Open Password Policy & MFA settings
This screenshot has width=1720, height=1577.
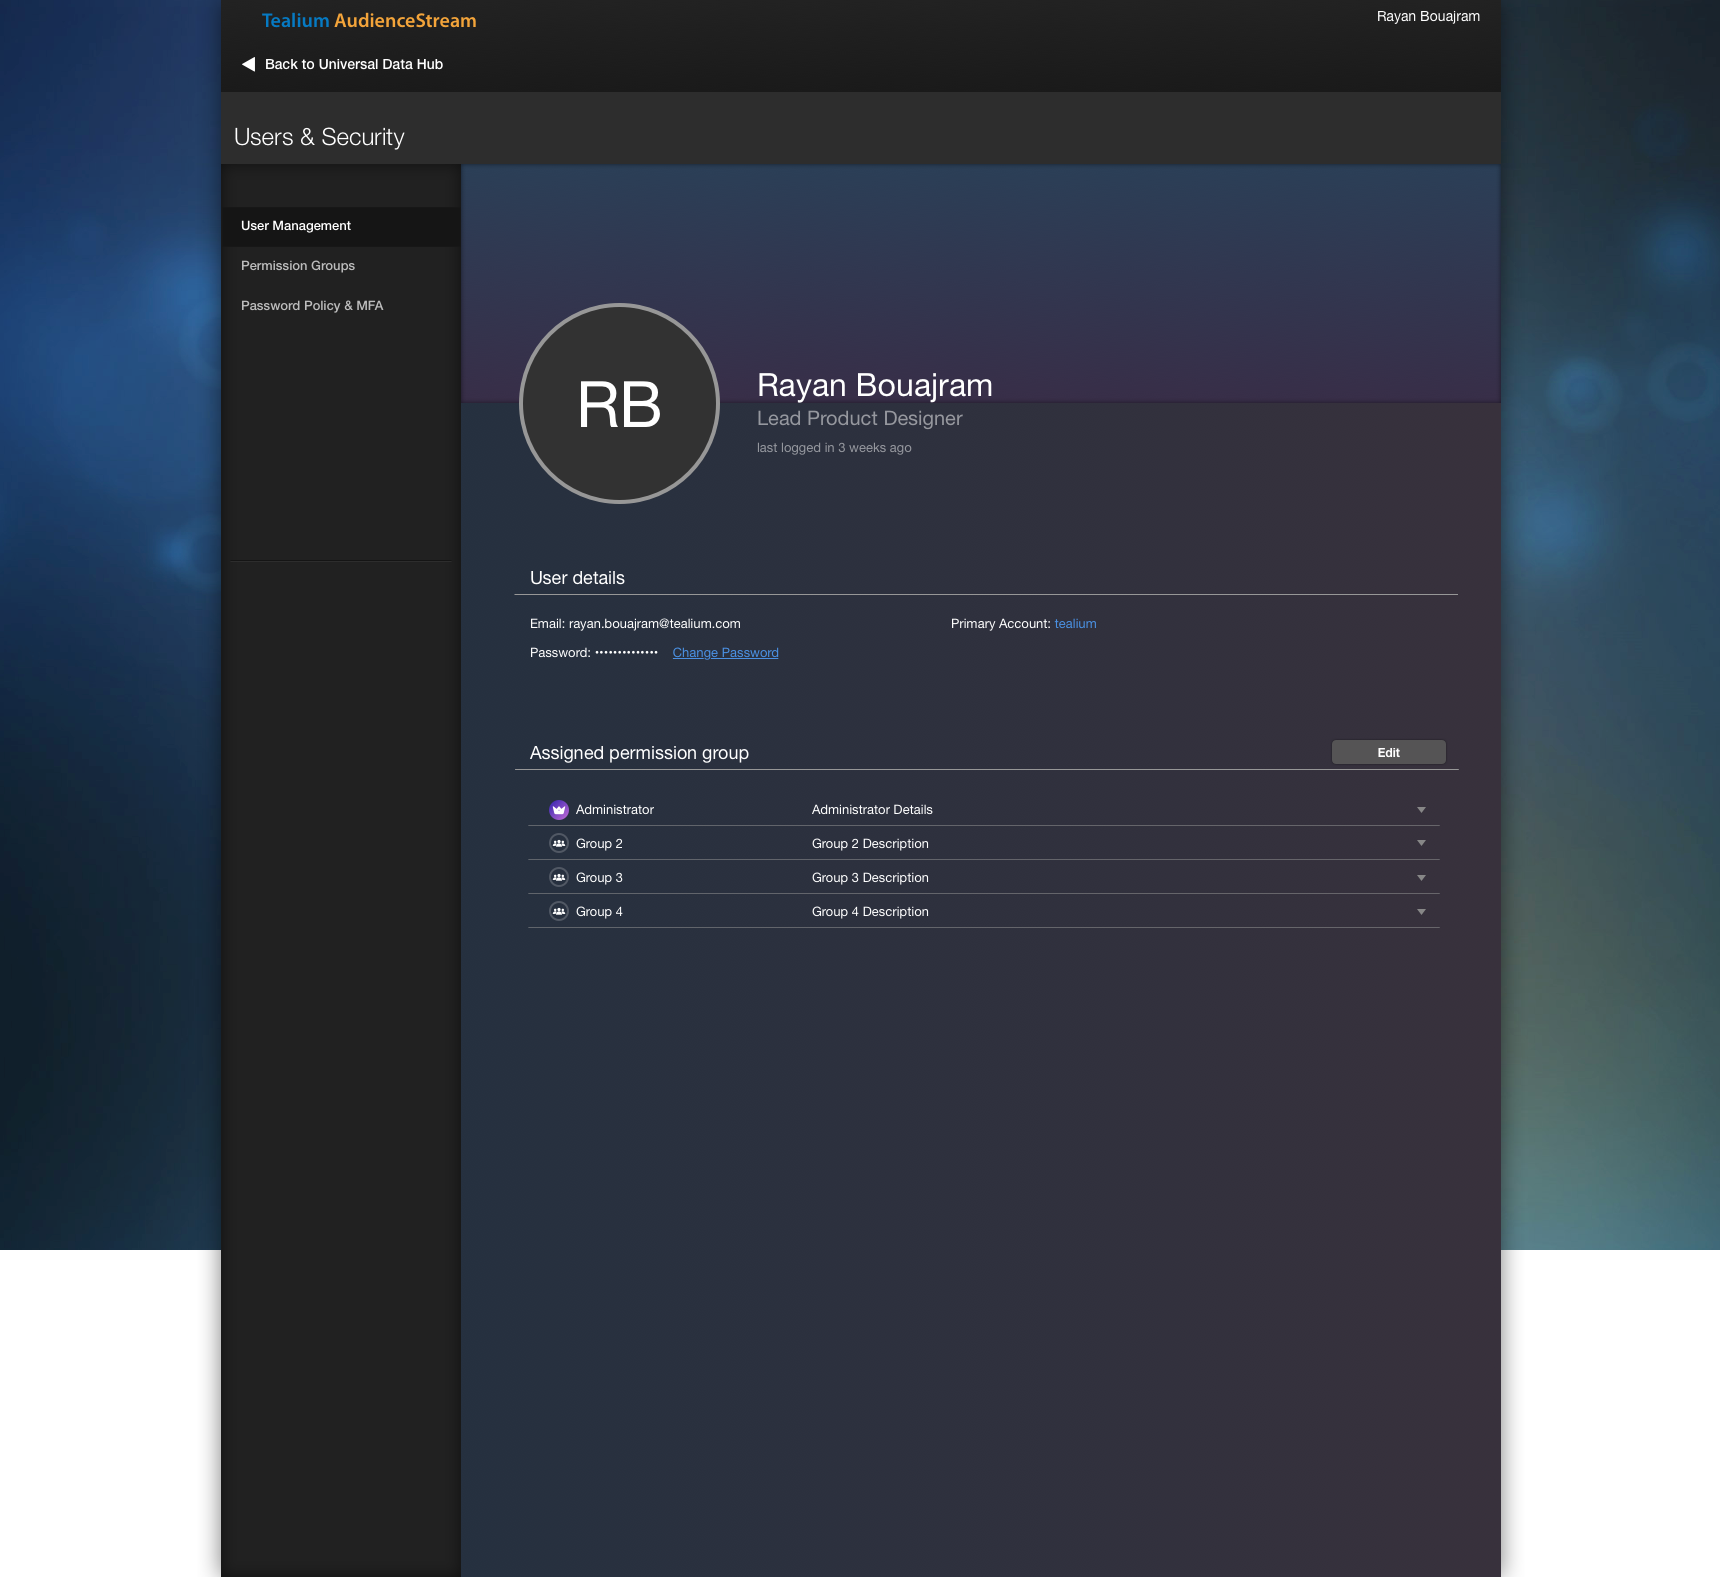pyautogui.click(x=311, y=305)
